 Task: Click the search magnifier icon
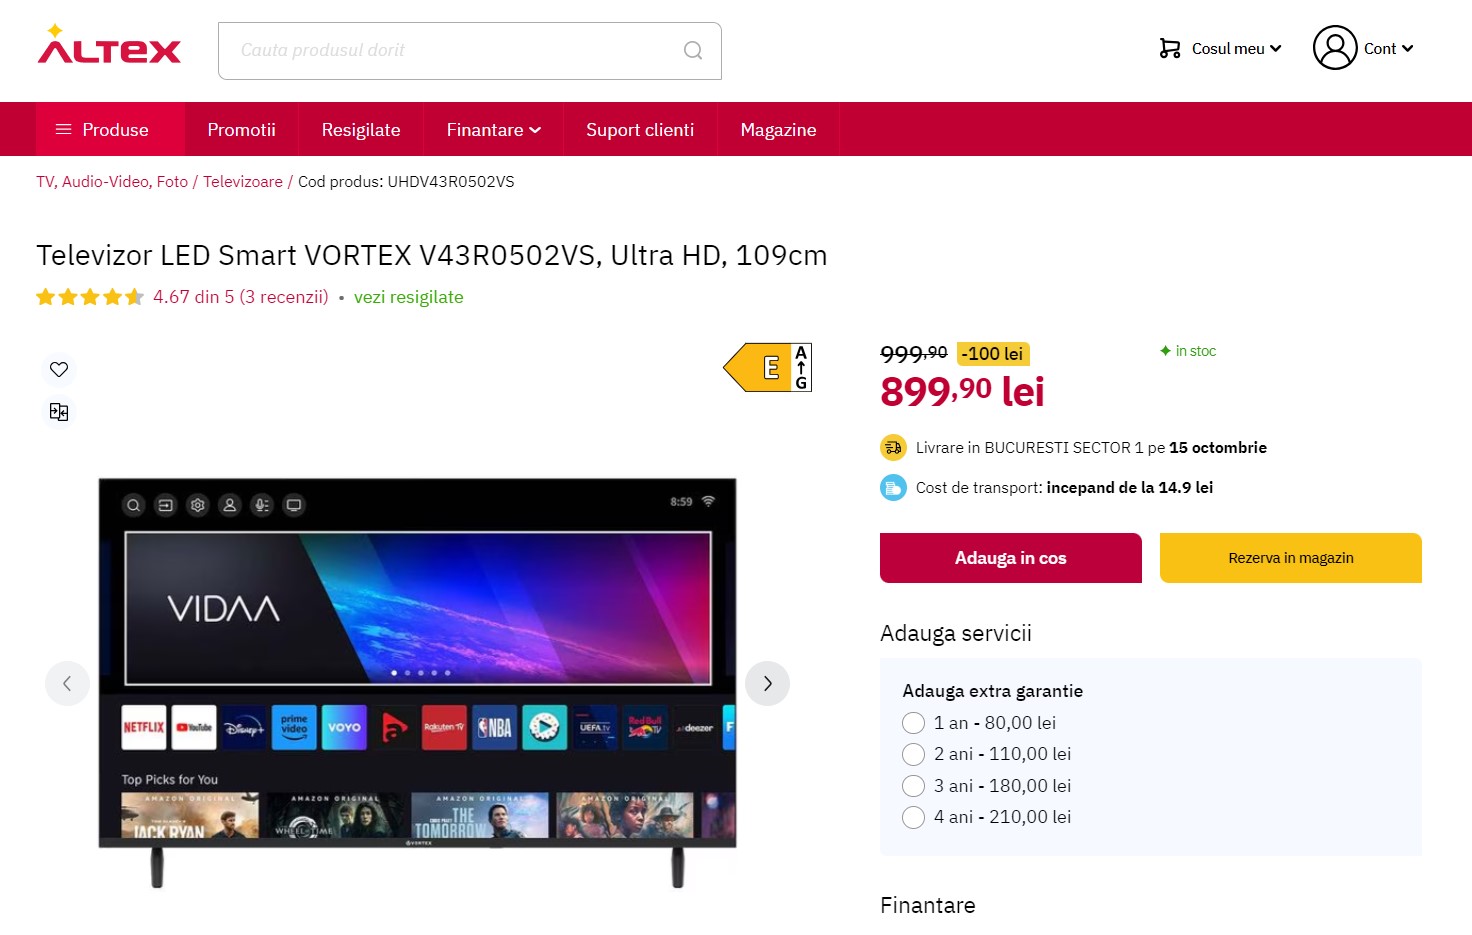click(x=693, y=50)
